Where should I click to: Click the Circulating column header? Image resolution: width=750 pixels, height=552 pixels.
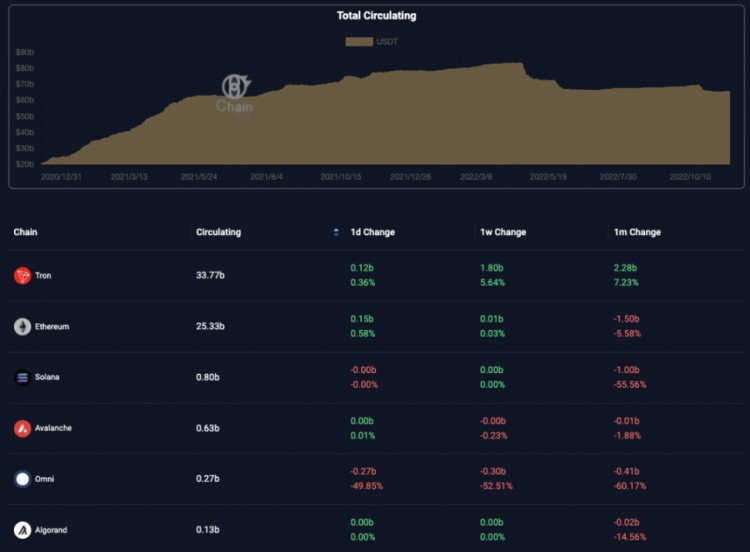click(x=219, y=232)
